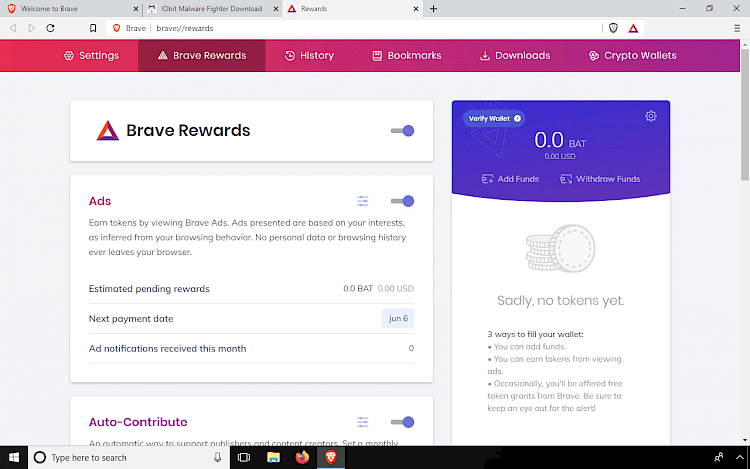Click the Ads section heading
Viewport: 750px width, 469px height.
[x=99, y=201]
